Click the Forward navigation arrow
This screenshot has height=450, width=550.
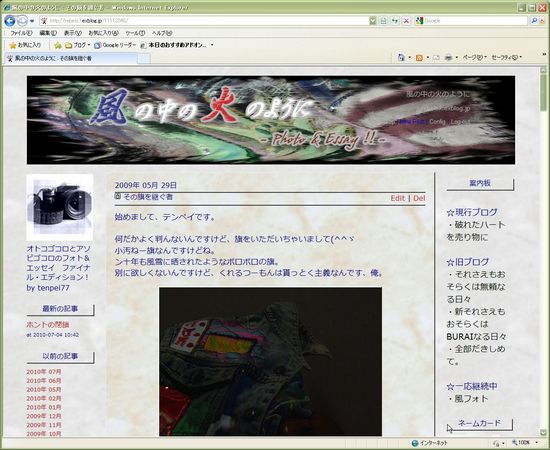tap(22, 21)
